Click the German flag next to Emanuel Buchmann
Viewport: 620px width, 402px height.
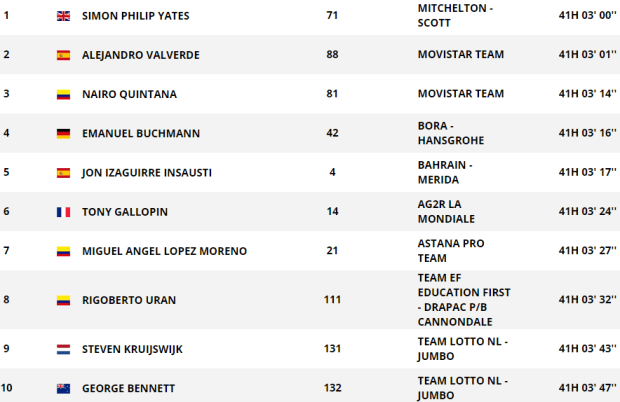[x=64, y=133]
